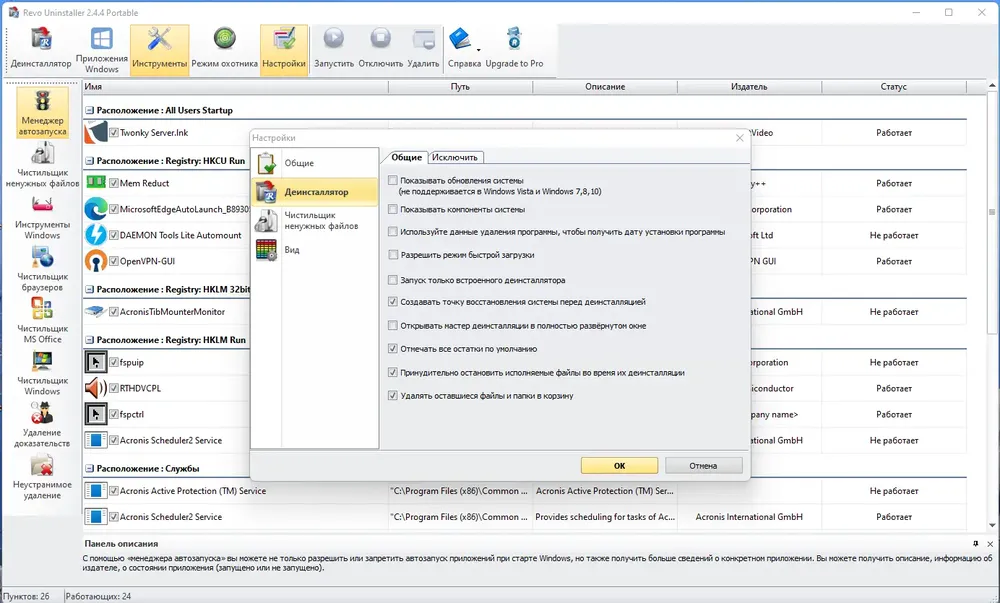Uncheck Отмечать все остатки по умолчанию
Screen dimensions: 1000x603
pyautogui.click(x=393, y=349)
